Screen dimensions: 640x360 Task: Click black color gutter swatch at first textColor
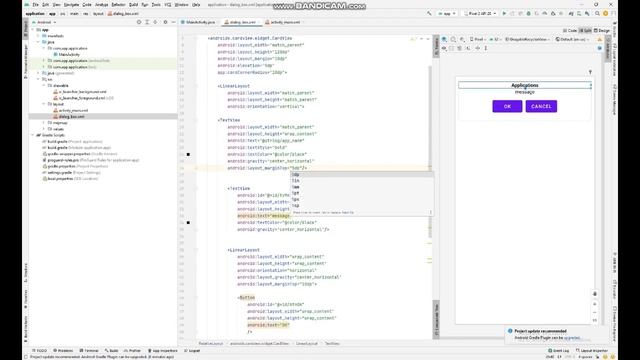[188, 154]
